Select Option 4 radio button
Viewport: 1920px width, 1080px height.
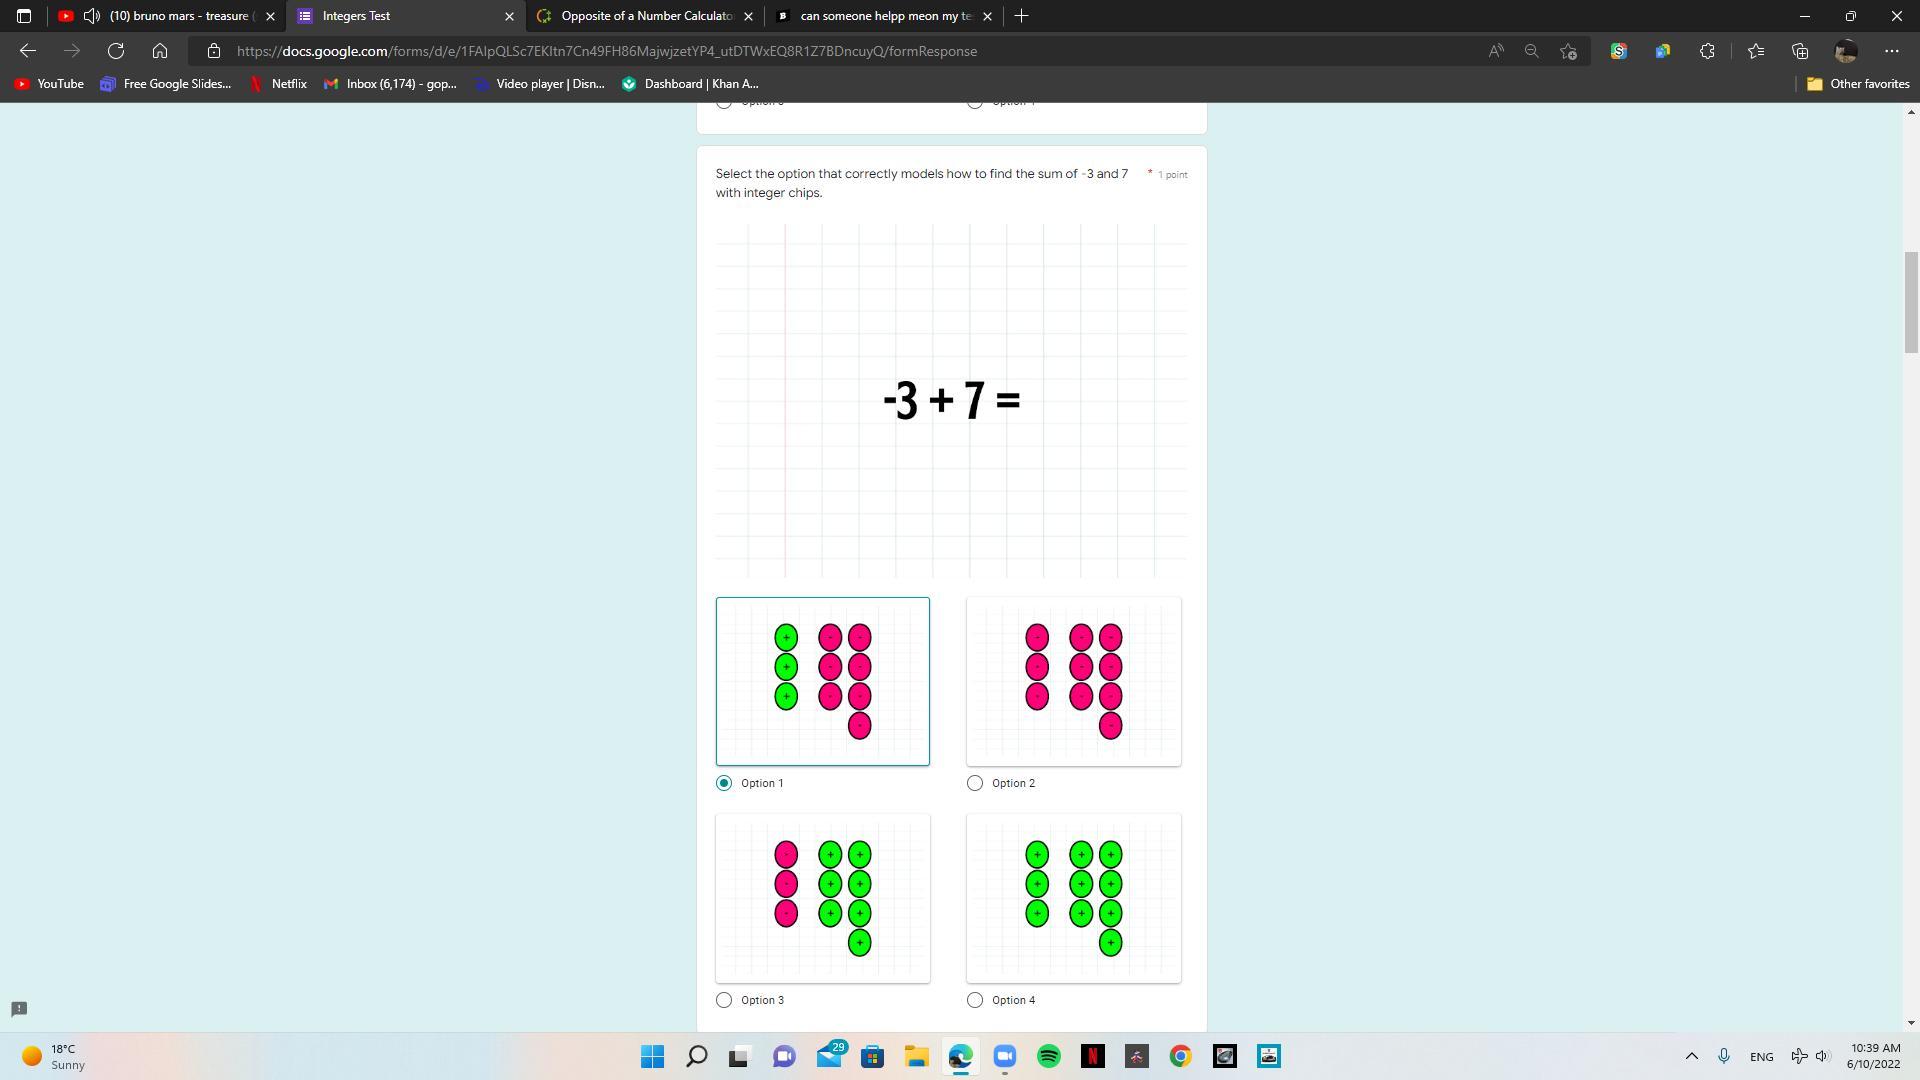point(975,1000)
